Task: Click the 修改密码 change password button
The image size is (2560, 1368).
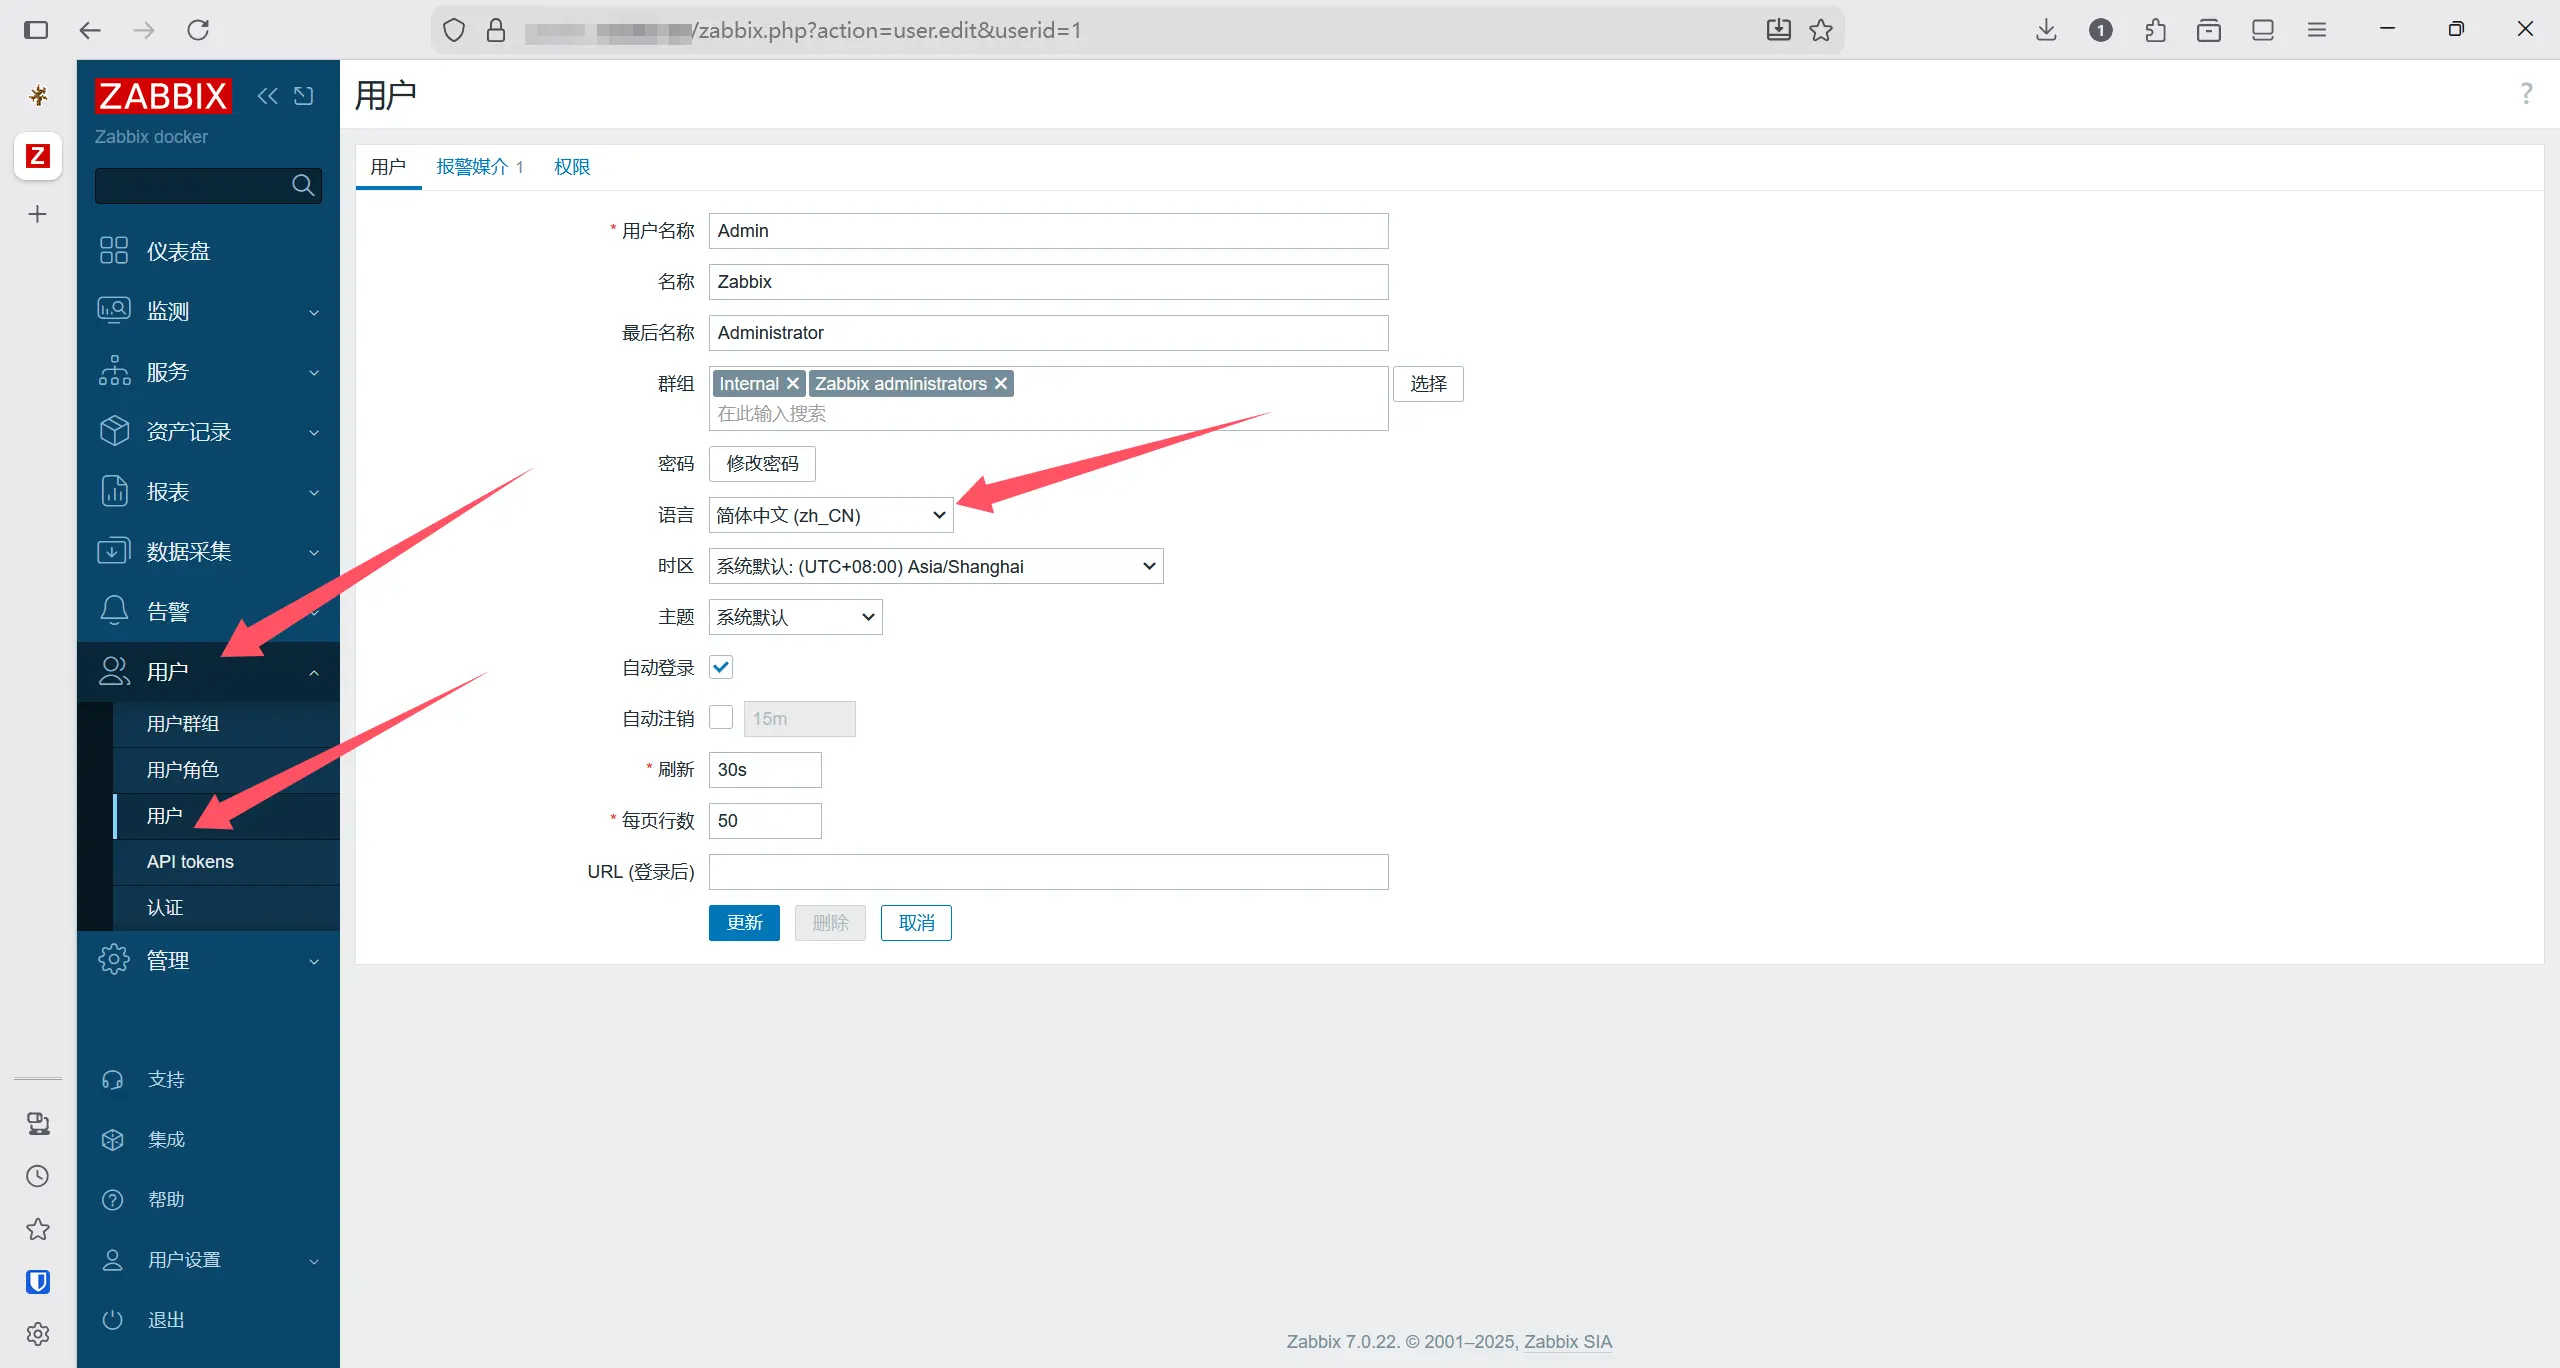Action: coord(762,464)
